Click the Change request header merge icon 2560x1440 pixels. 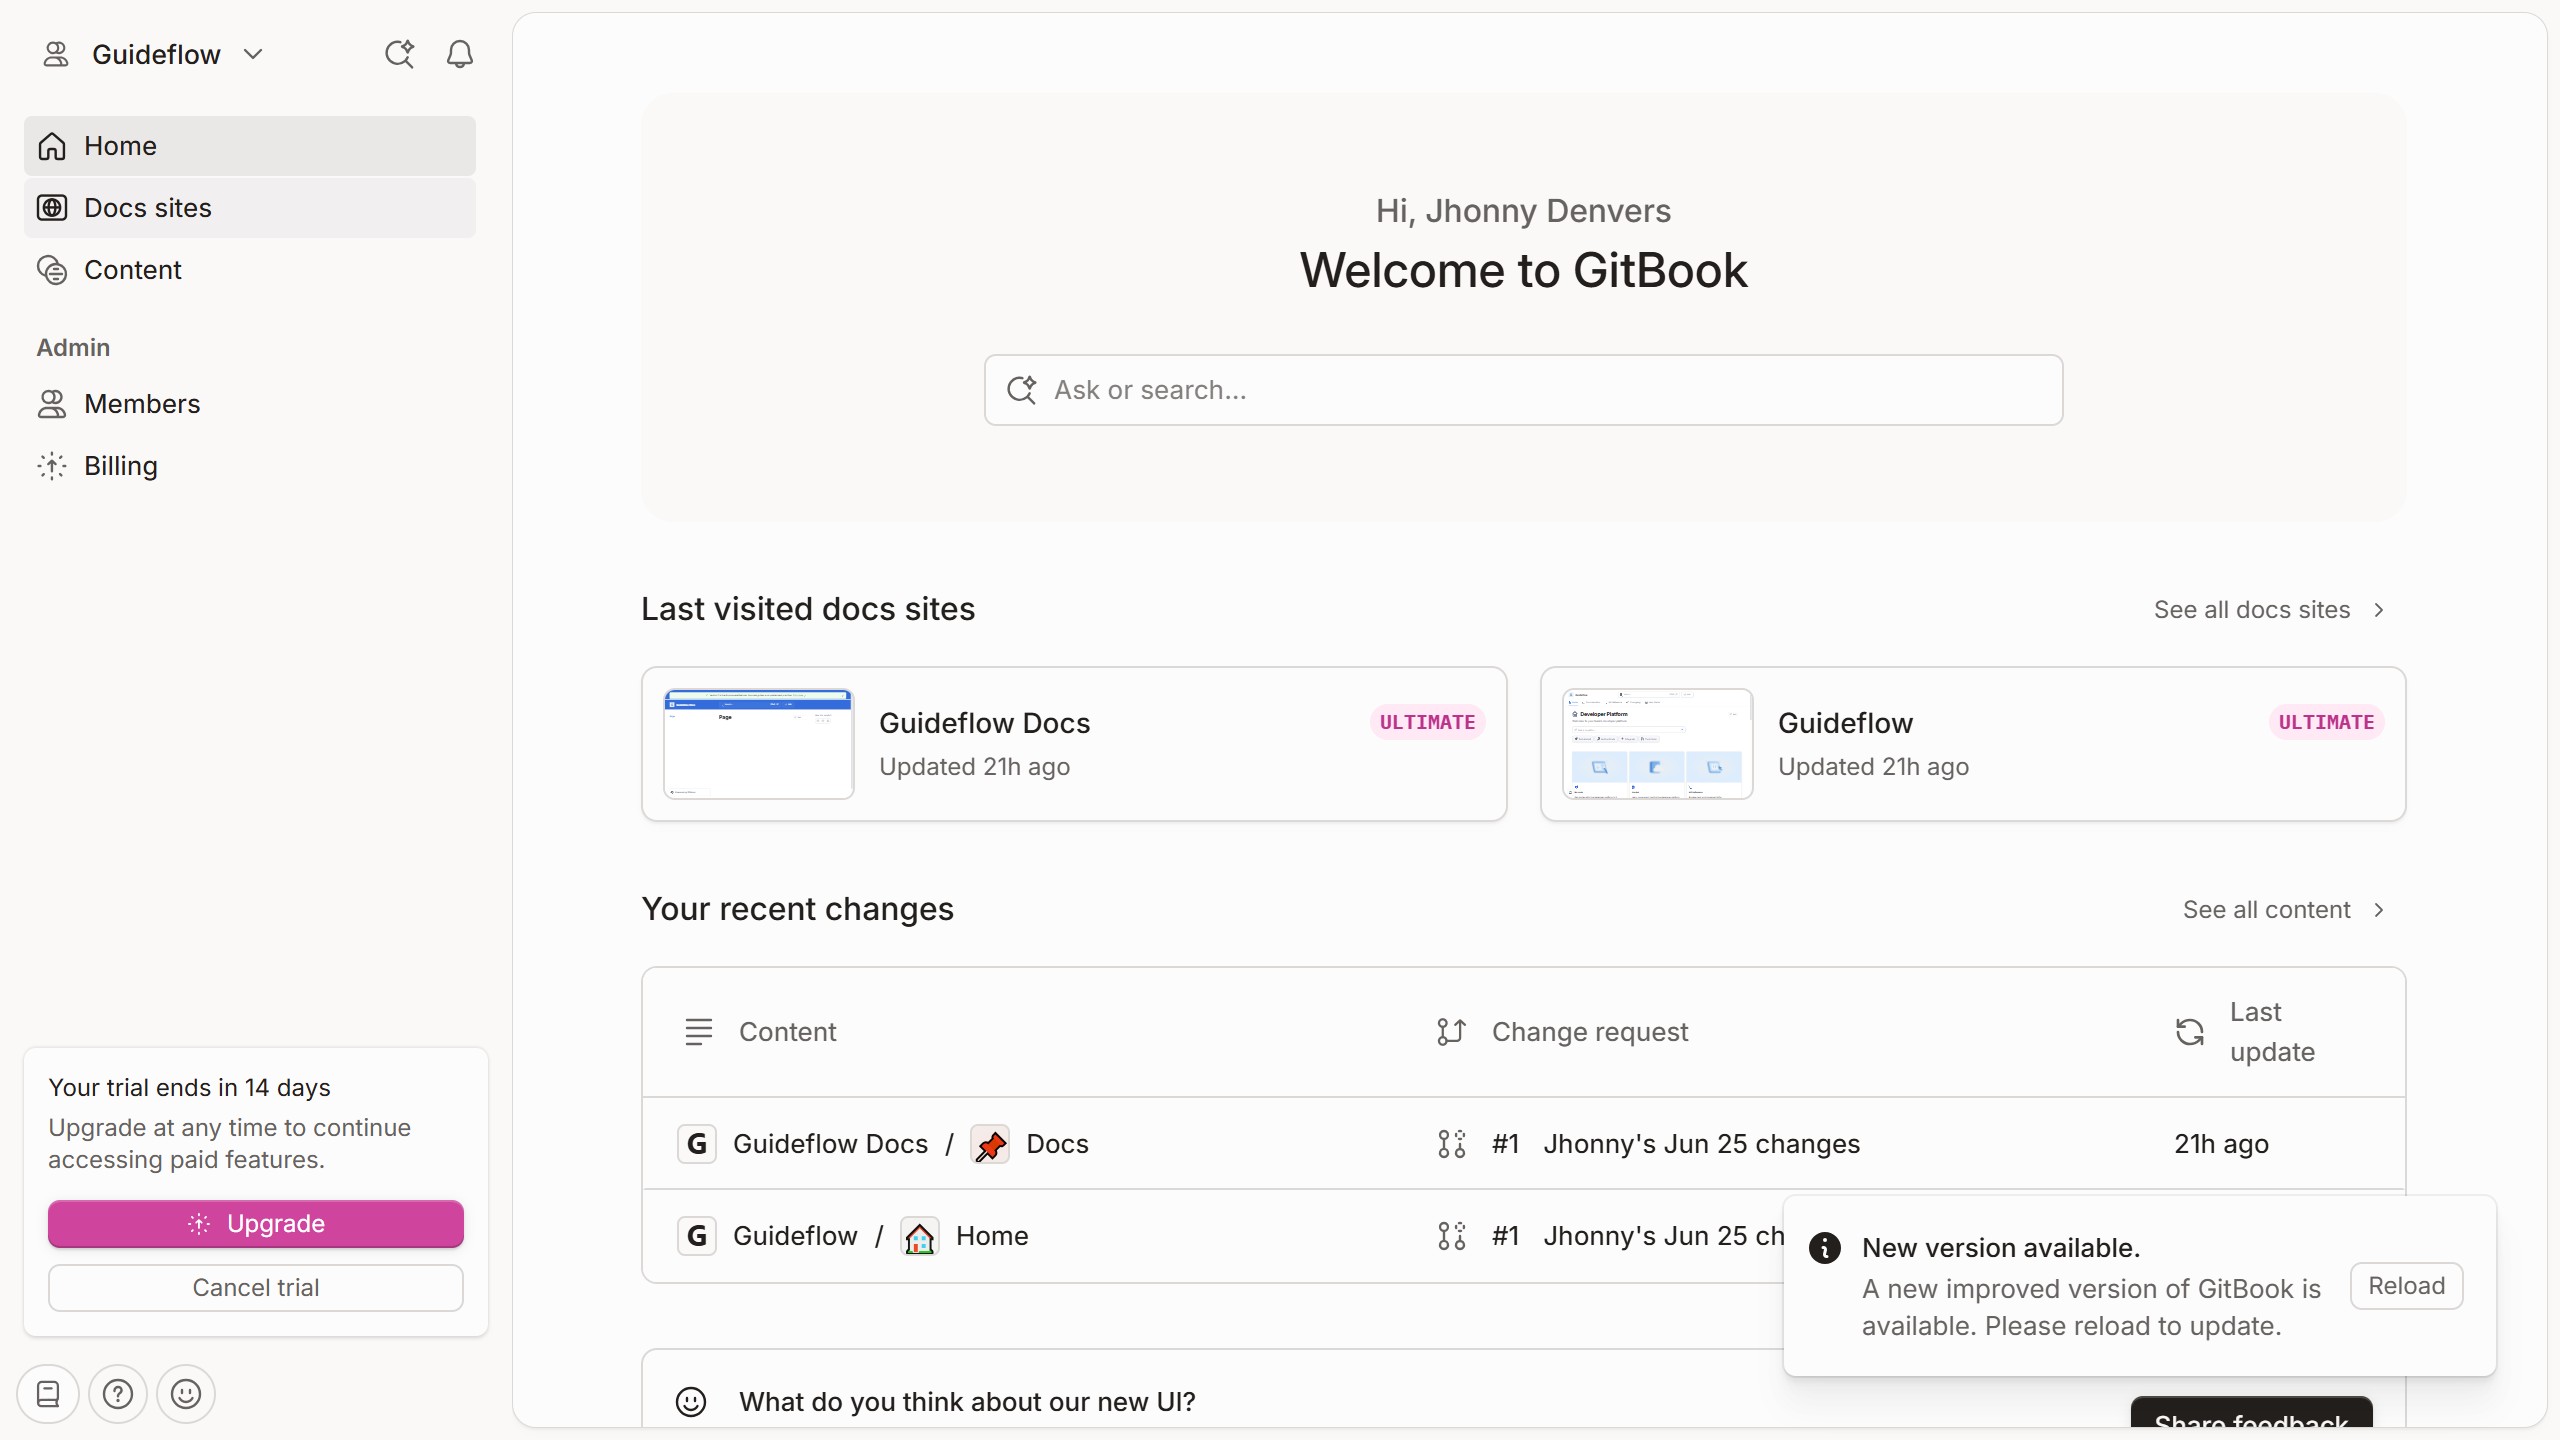(x=1451, y=1032)
